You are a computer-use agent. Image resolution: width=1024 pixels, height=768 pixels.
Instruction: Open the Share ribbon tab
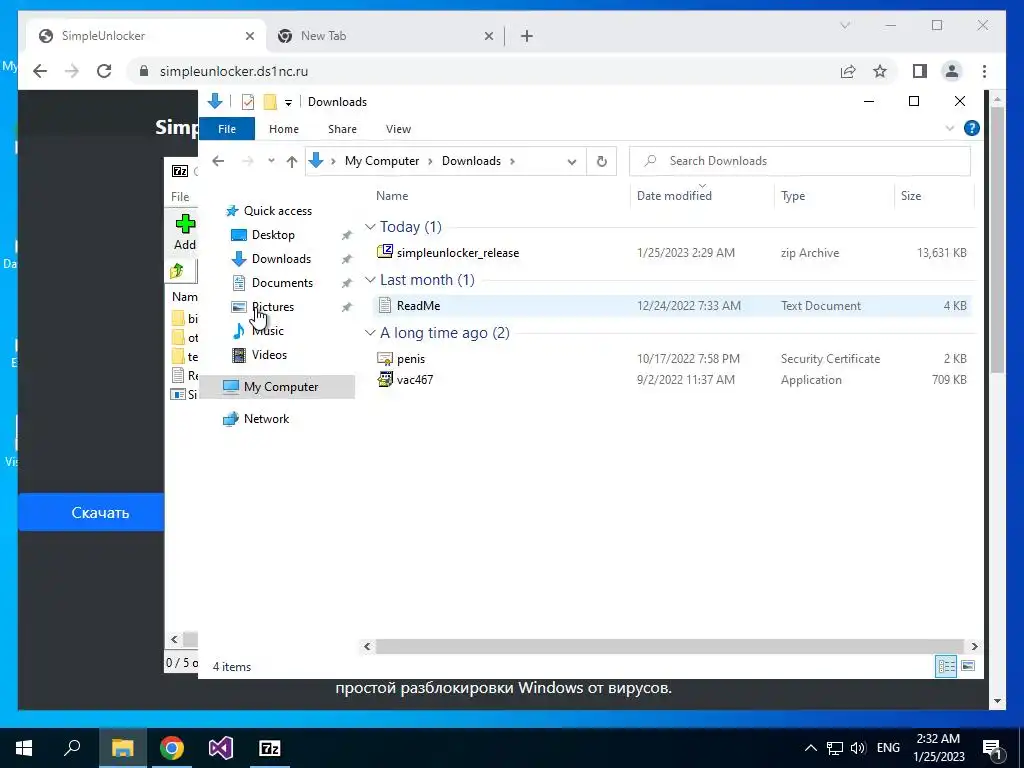[x=342, y=129]
